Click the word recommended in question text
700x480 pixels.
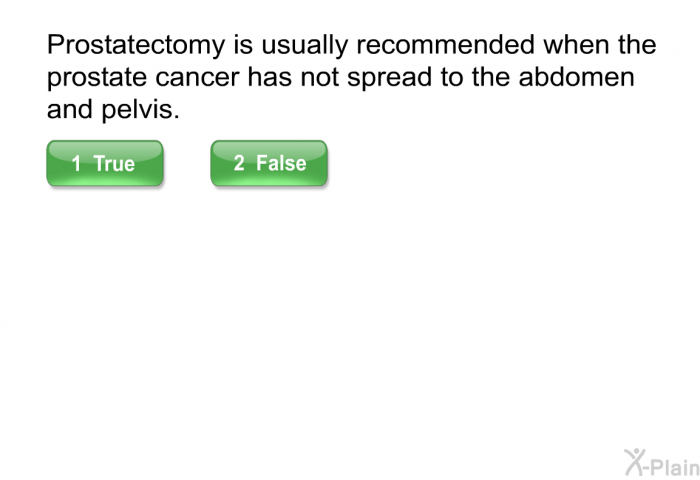click(446, 44)
